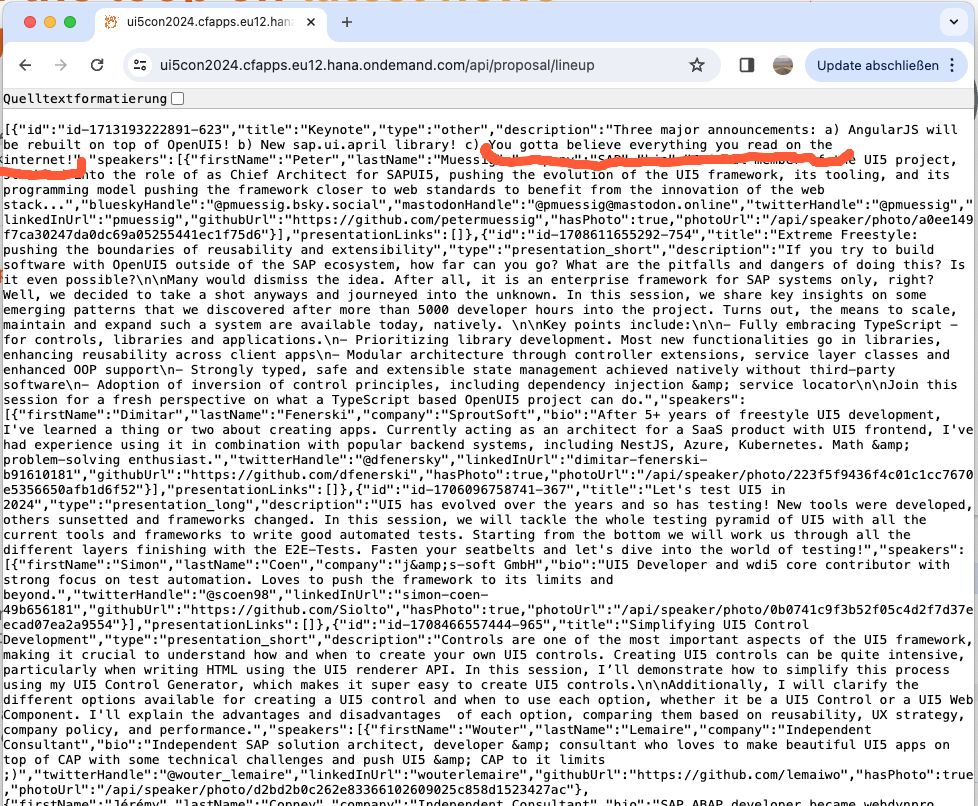View site information icon in address bar
Screen dimensions: 978x806
(x=140, y=65)
